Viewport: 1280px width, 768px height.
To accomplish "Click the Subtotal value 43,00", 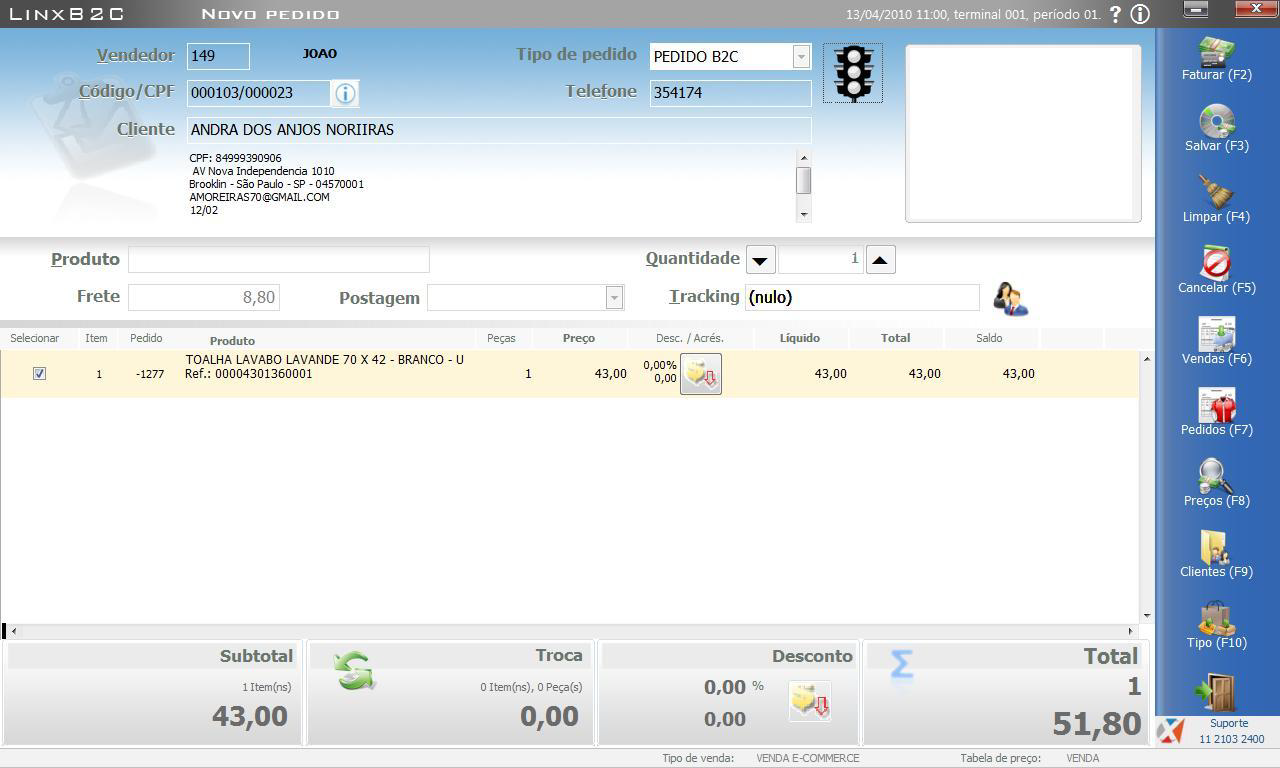I will pyautogui.click(x=250, y=716).
